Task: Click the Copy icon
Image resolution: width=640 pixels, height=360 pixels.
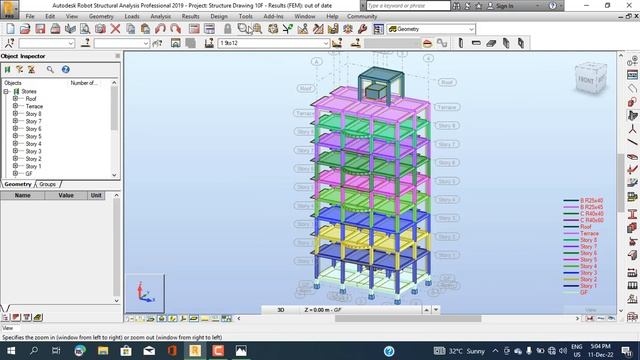Action: [131, 29]
